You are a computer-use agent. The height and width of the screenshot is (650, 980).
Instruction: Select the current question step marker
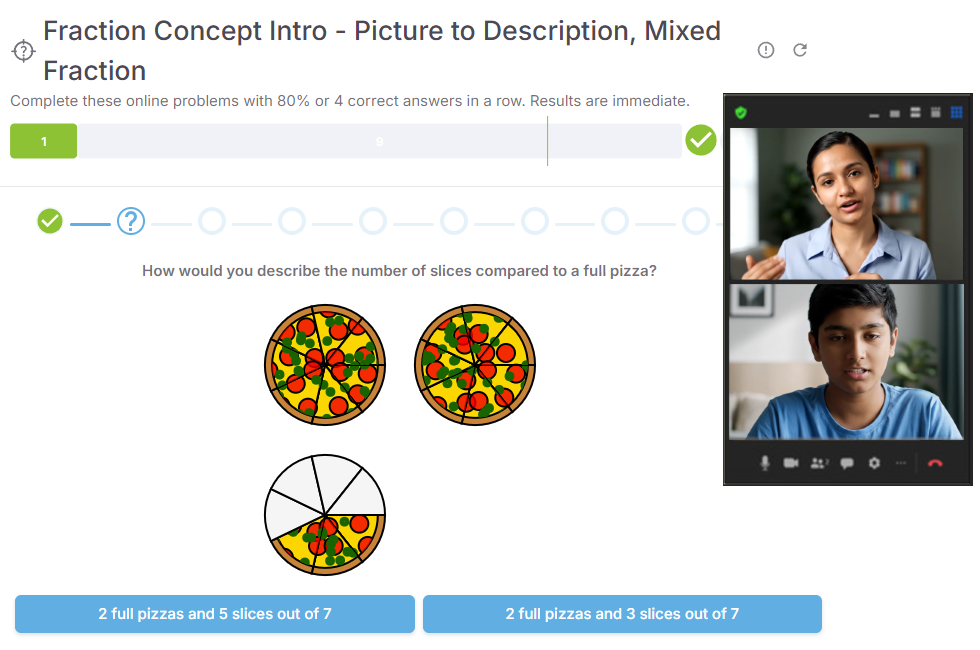point(131,221)
